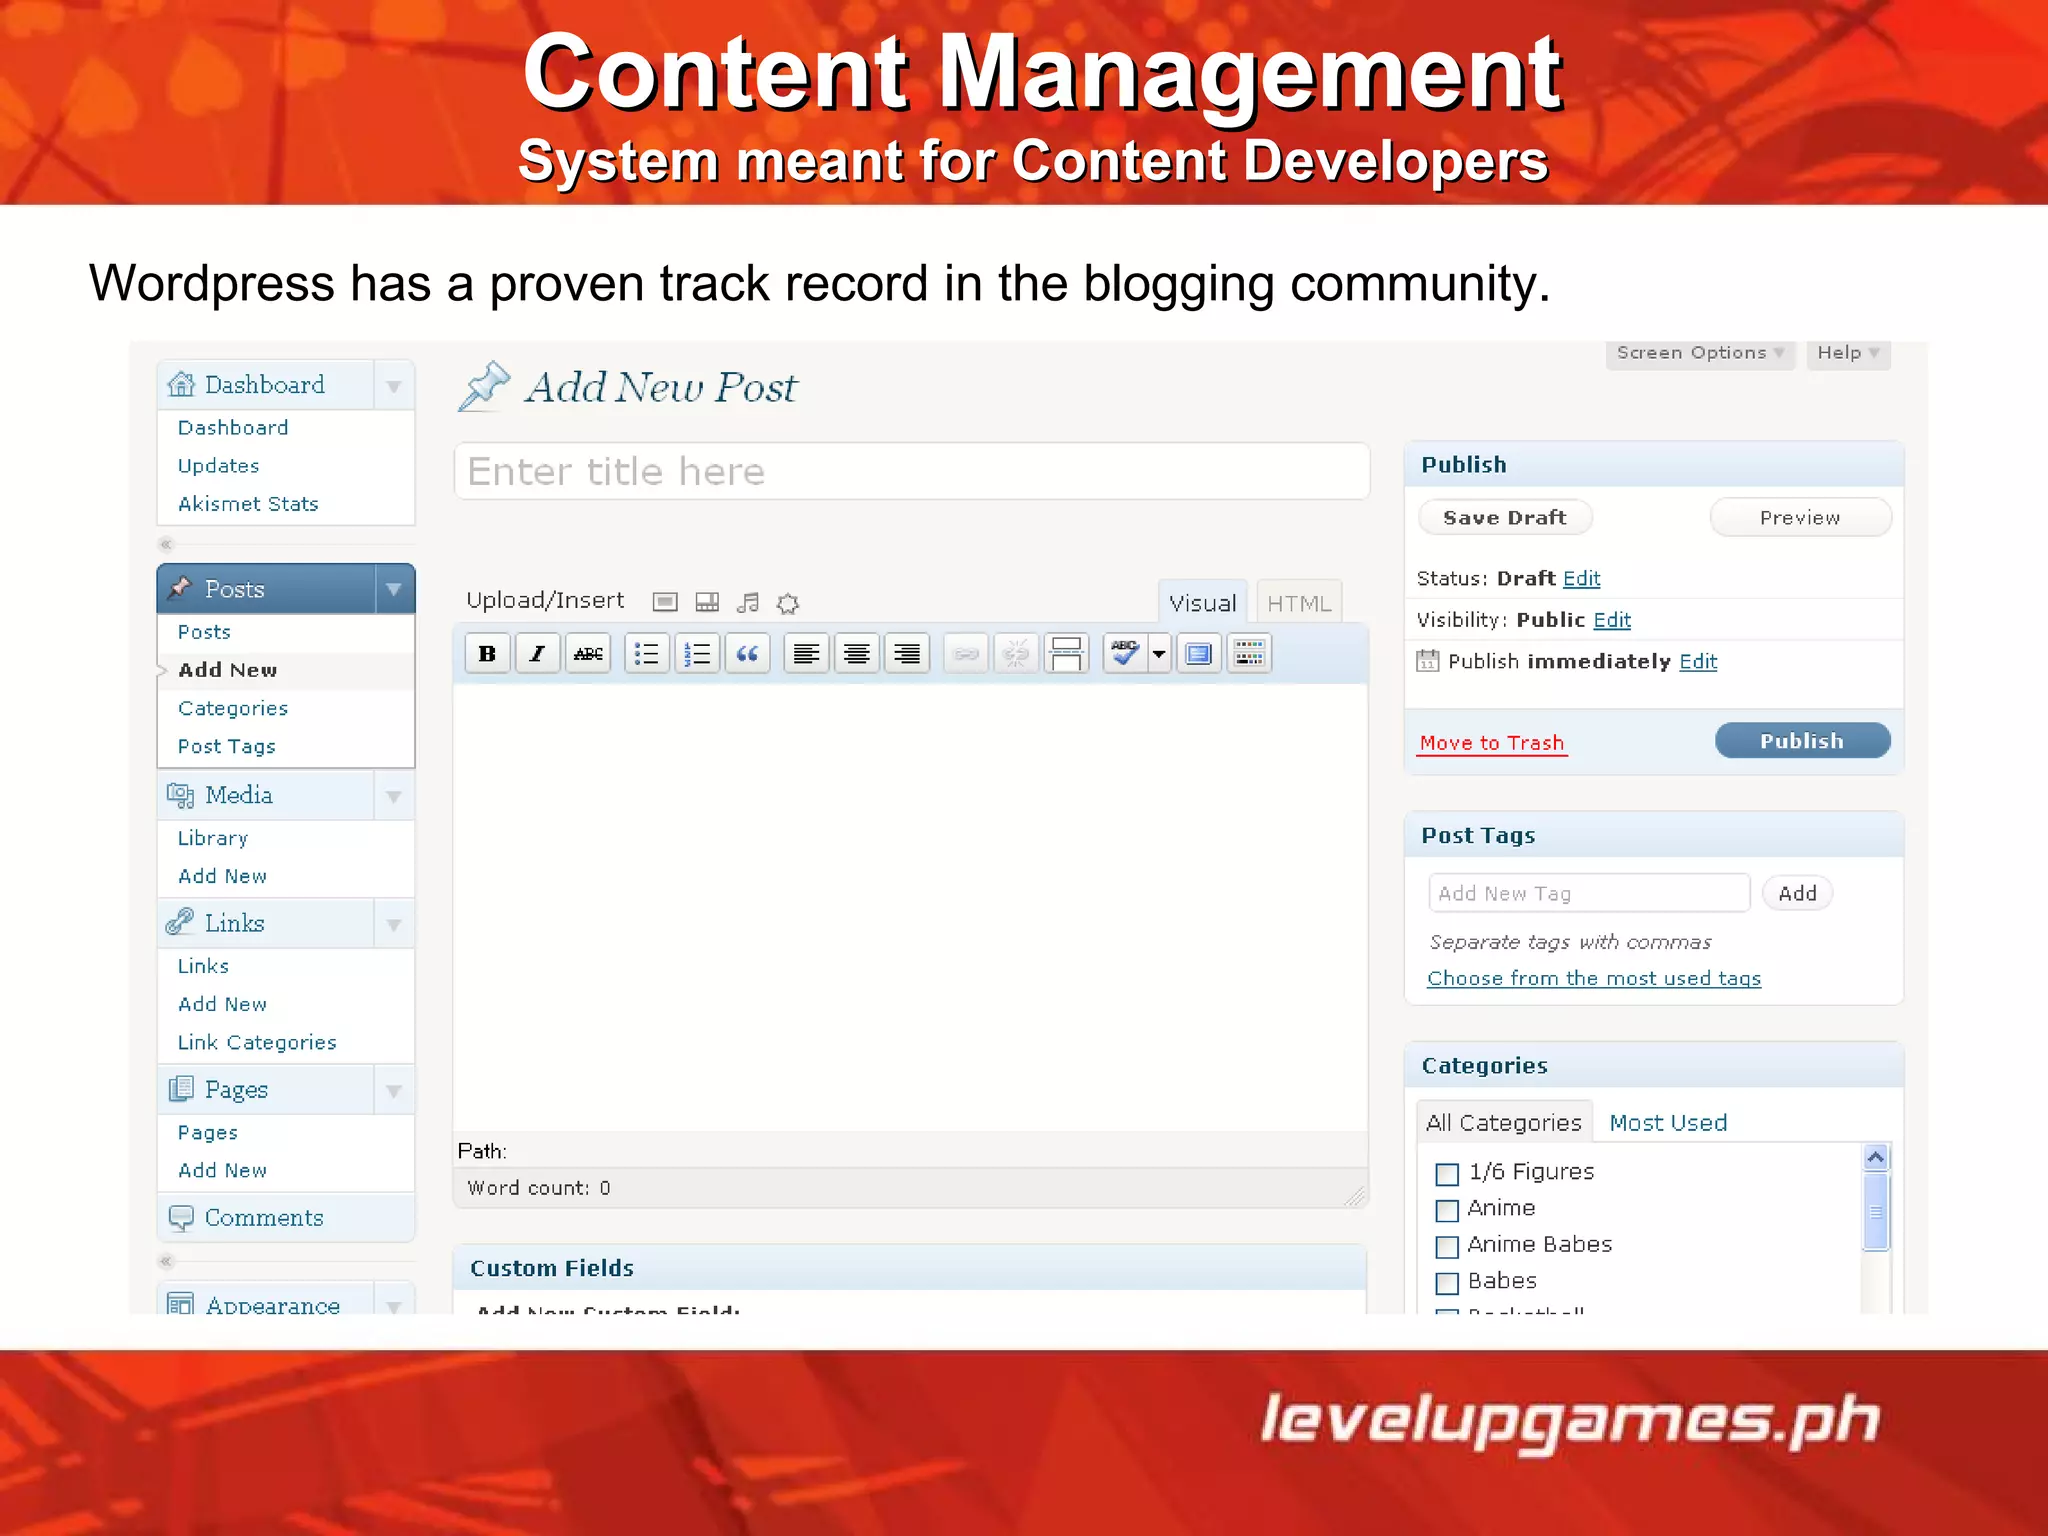The image size is (2048, 1536).
Task: Show the kitchen sink toolbar row
Action: coord(1249,654)
